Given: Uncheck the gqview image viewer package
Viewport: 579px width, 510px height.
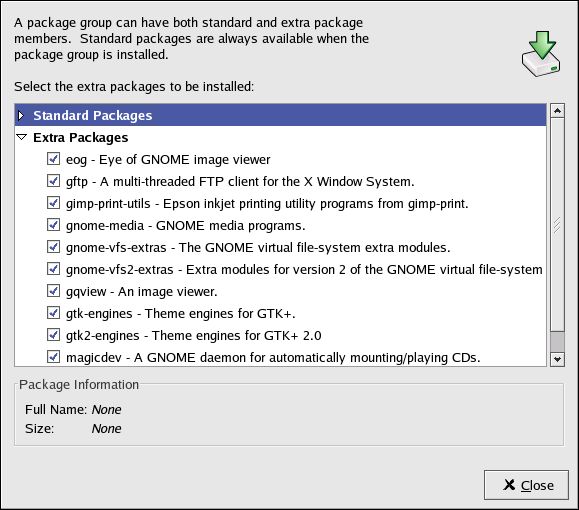Looking at the screenshot, I should pyautogui.click(x=54, y=291).
